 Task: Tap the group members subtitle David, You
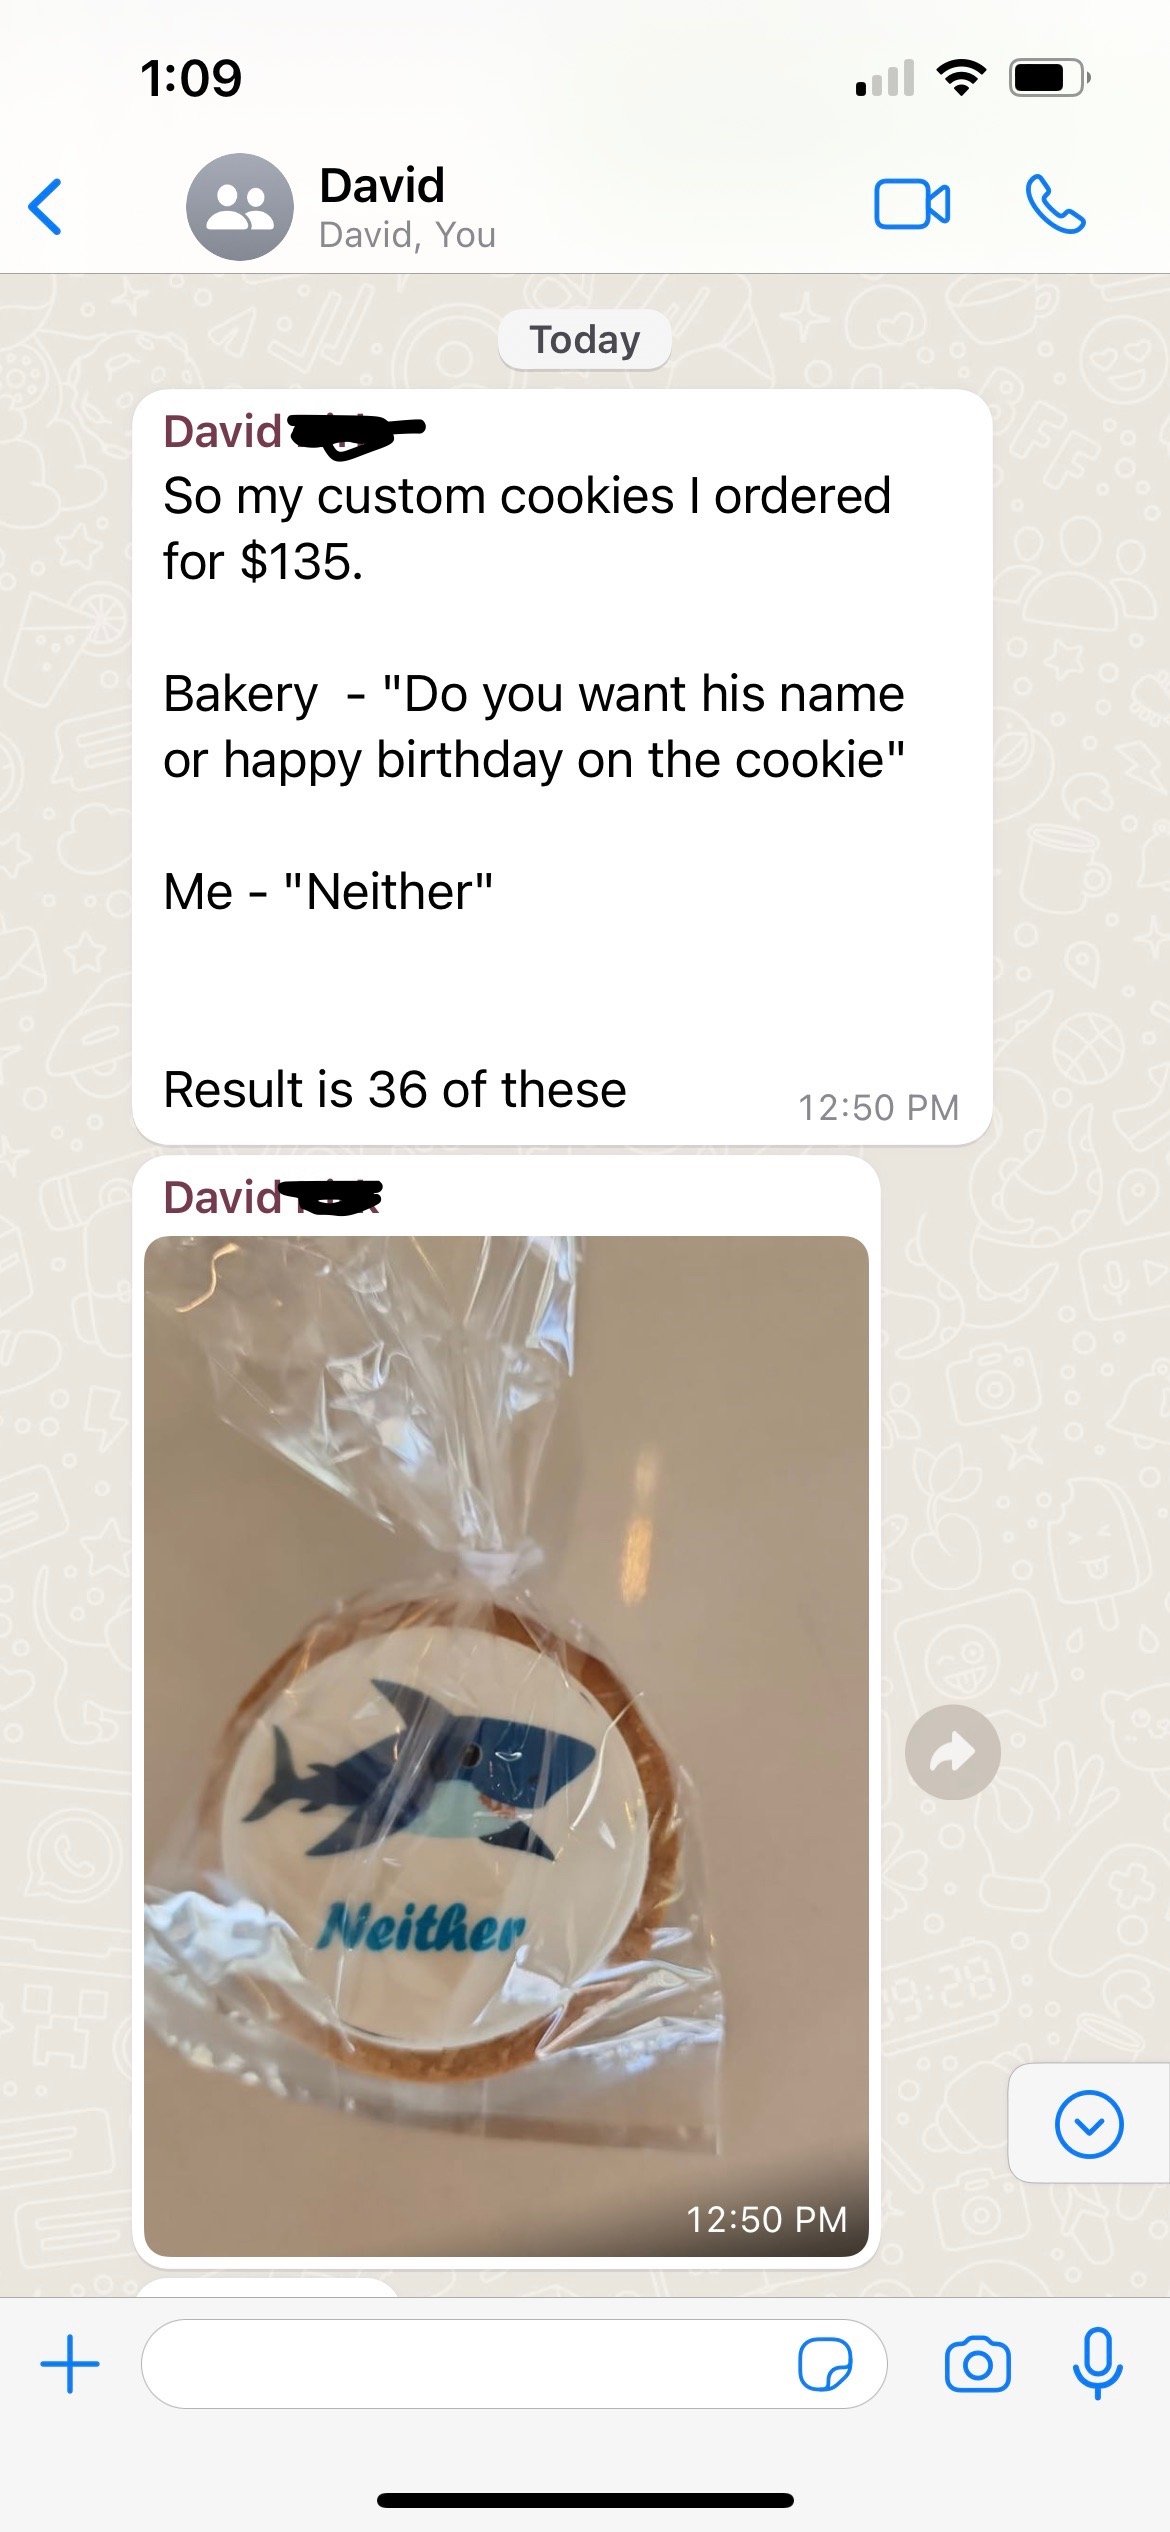pos(407,235)
